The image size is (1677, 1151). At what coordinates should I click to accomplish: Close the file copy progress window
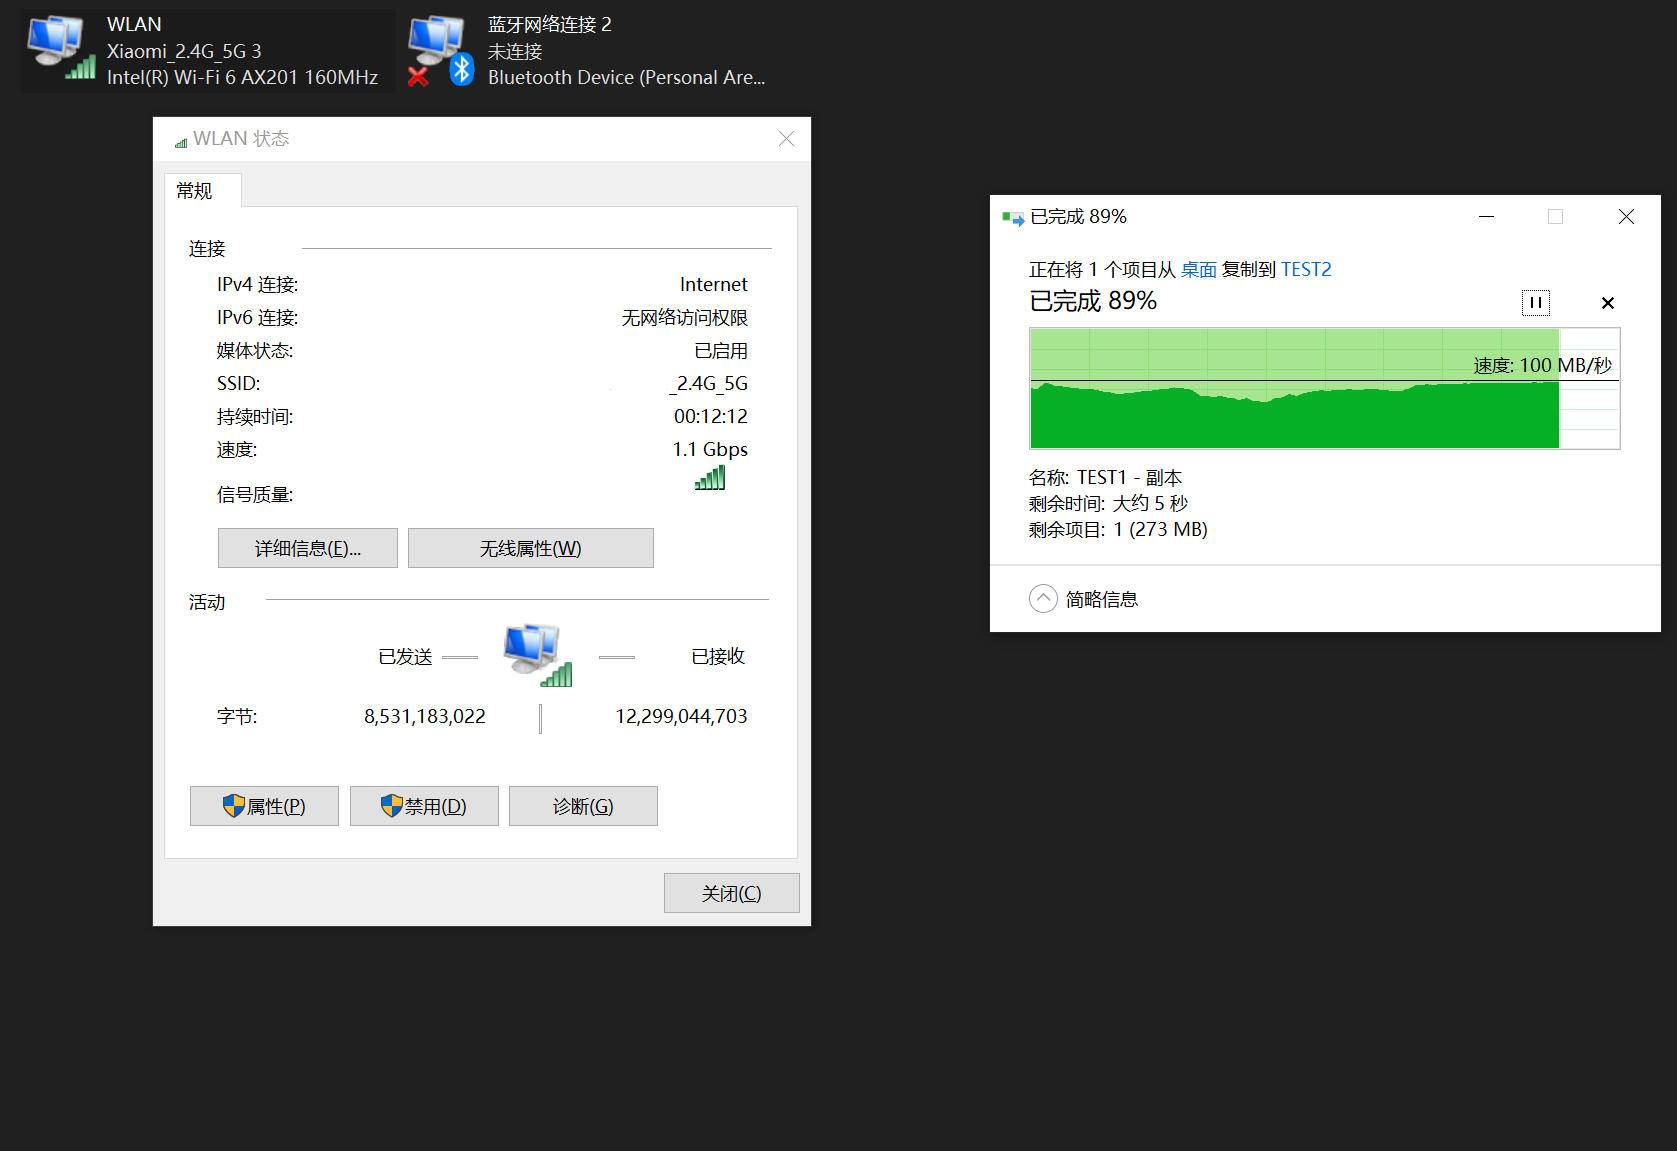(x=1627, y=216)
